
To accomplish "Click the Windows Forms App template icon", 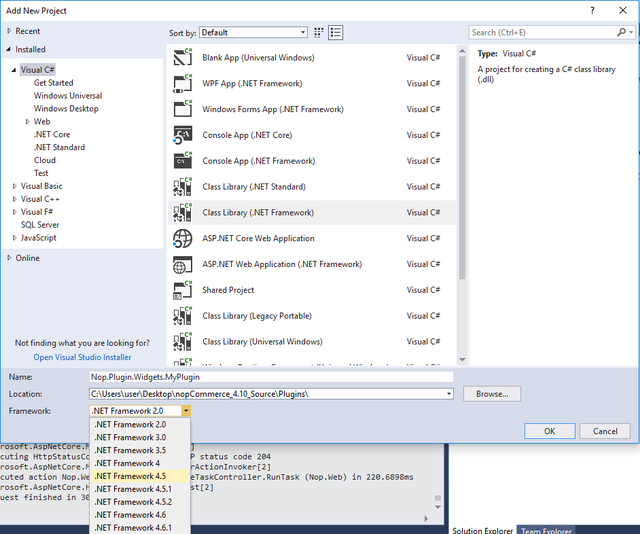I will [182, 109].
